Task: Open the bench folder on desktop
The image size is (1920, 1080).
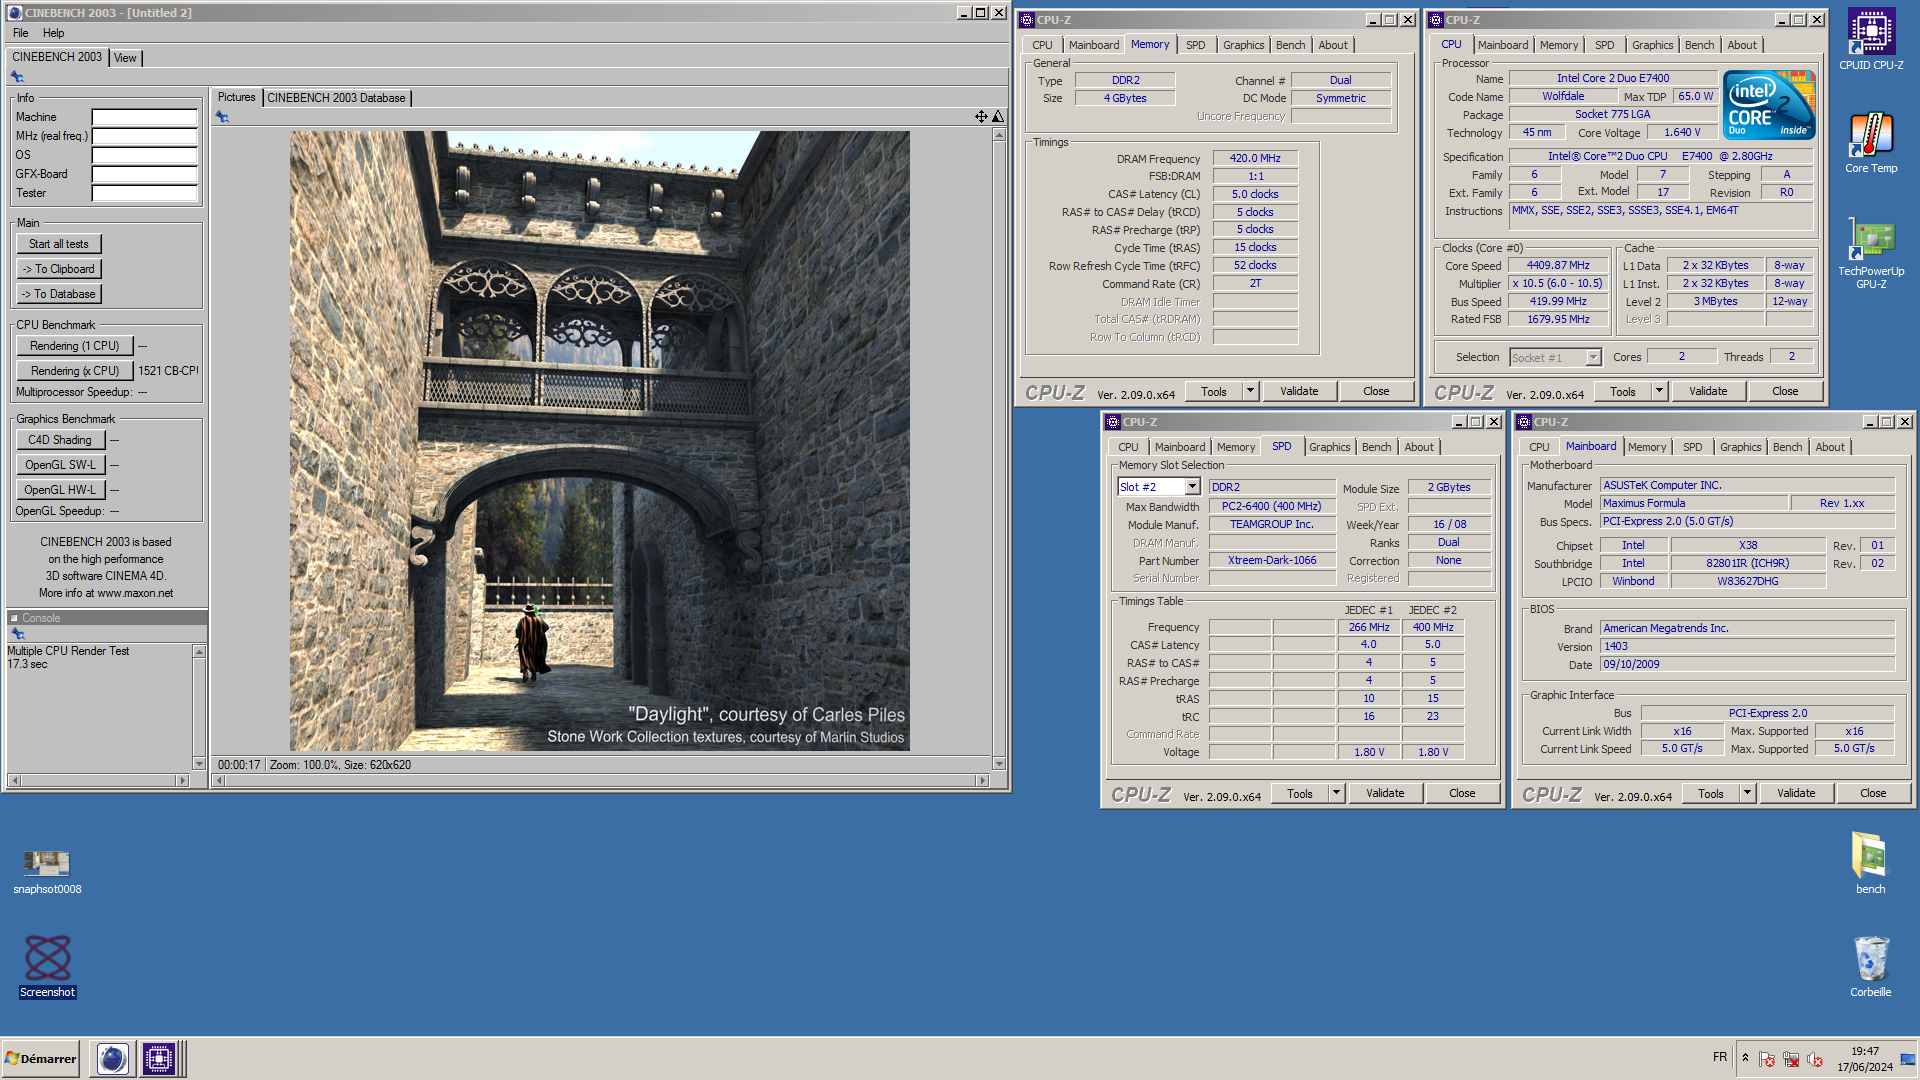Action: point(1870,863)
